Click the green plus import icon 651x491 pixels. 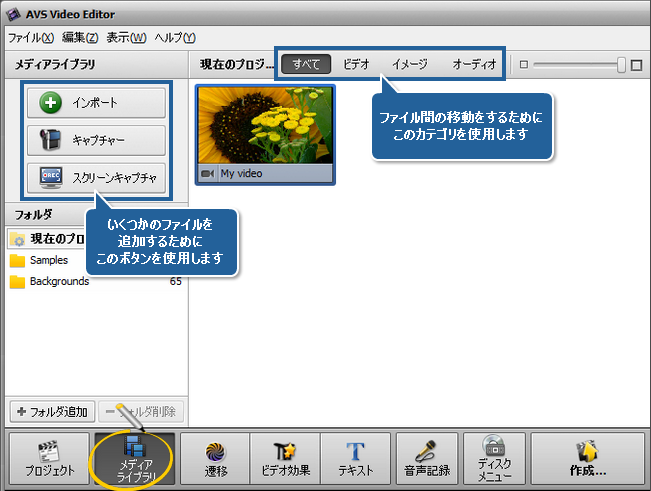click(51, 103)
